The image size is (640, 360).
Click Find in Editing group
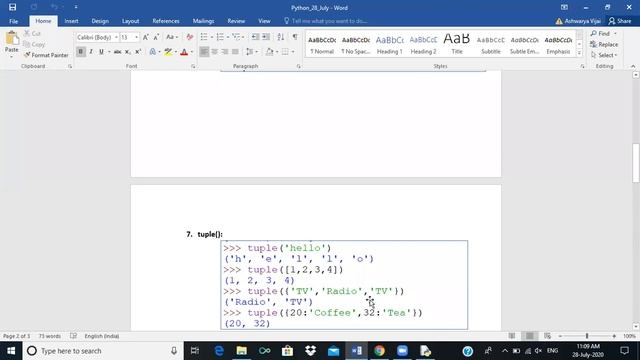(600, 33)
